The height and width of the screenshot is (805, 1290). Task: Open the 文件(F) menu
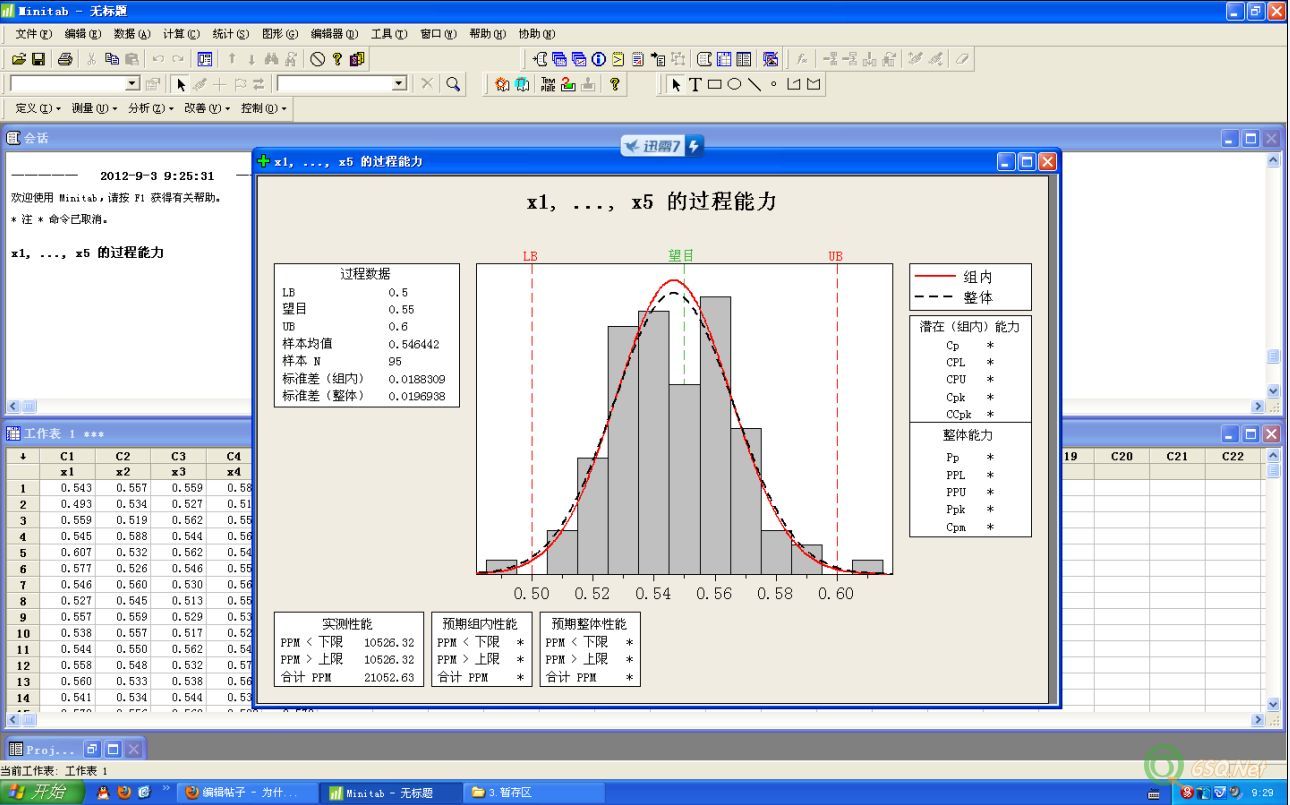(x=33, y=33)
